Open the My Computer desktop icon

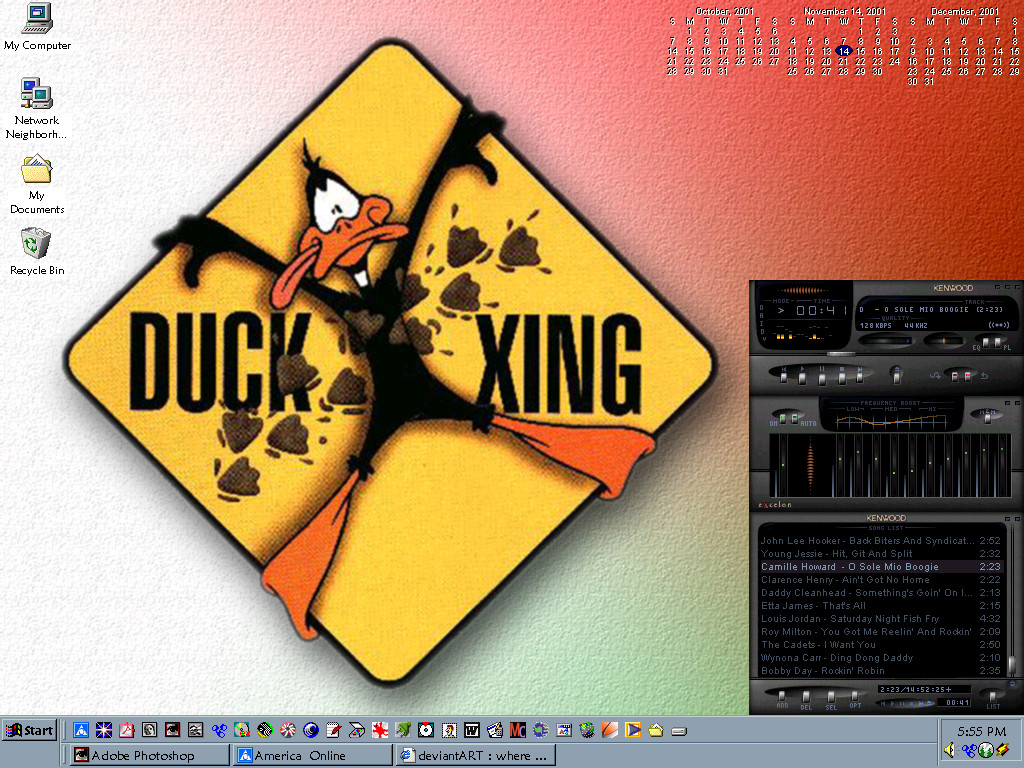(37, 27)
